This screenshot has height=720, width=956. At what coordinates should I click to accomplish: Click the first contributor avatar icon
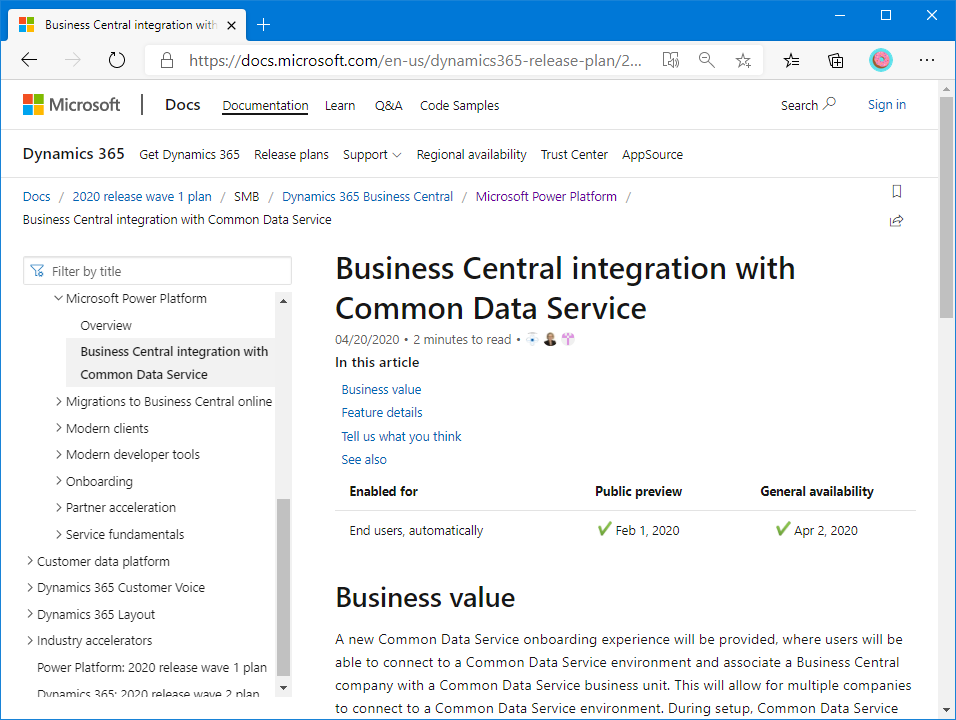point(532,340)
